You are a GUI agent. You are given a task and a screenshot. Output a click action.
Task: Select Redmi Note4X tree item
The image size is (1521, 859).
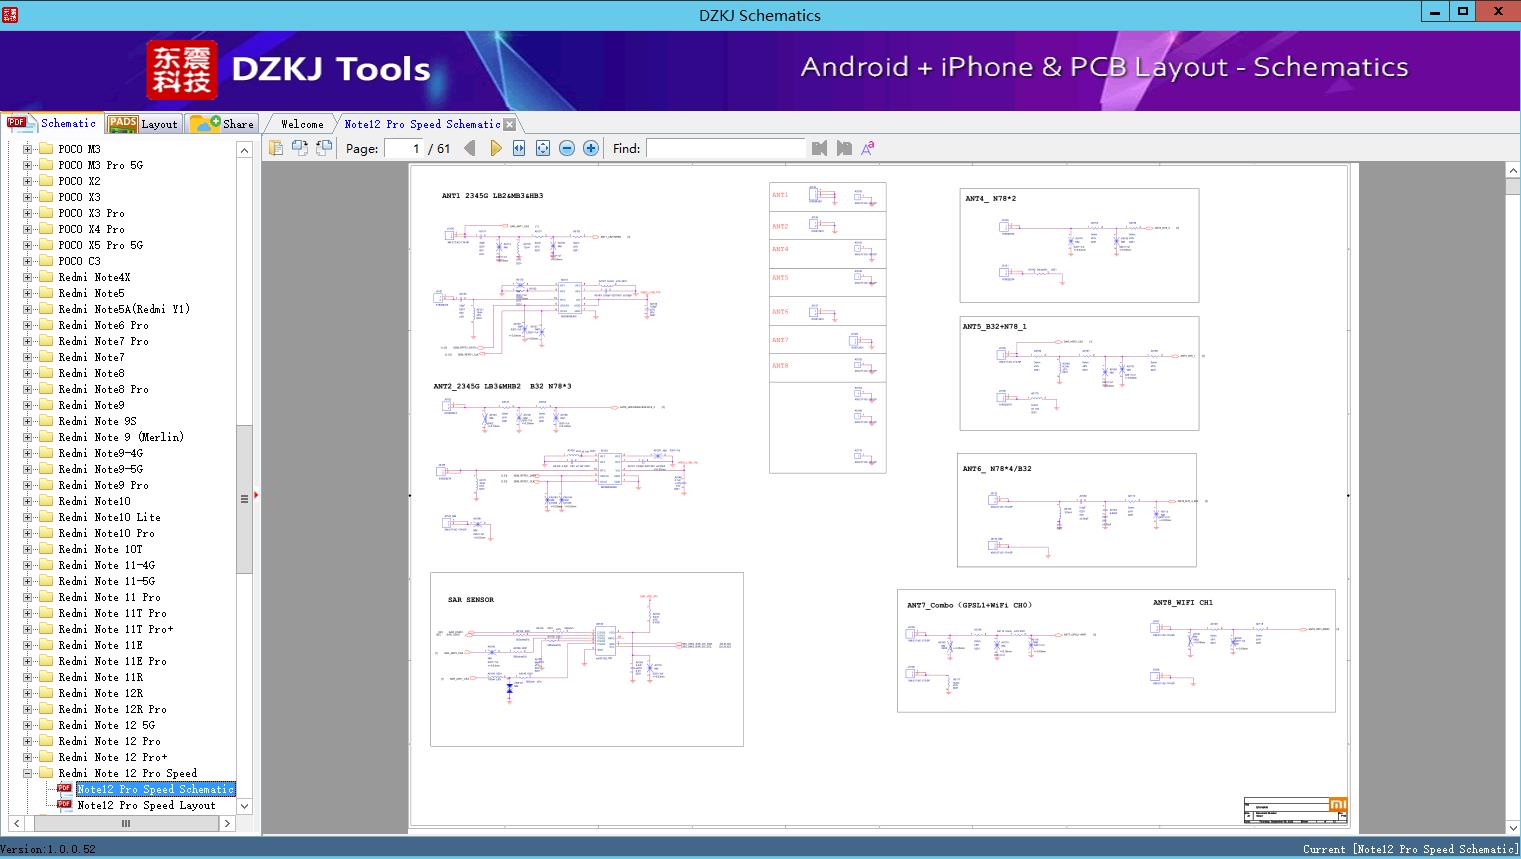pyautogui.click(x=94, y=277)
